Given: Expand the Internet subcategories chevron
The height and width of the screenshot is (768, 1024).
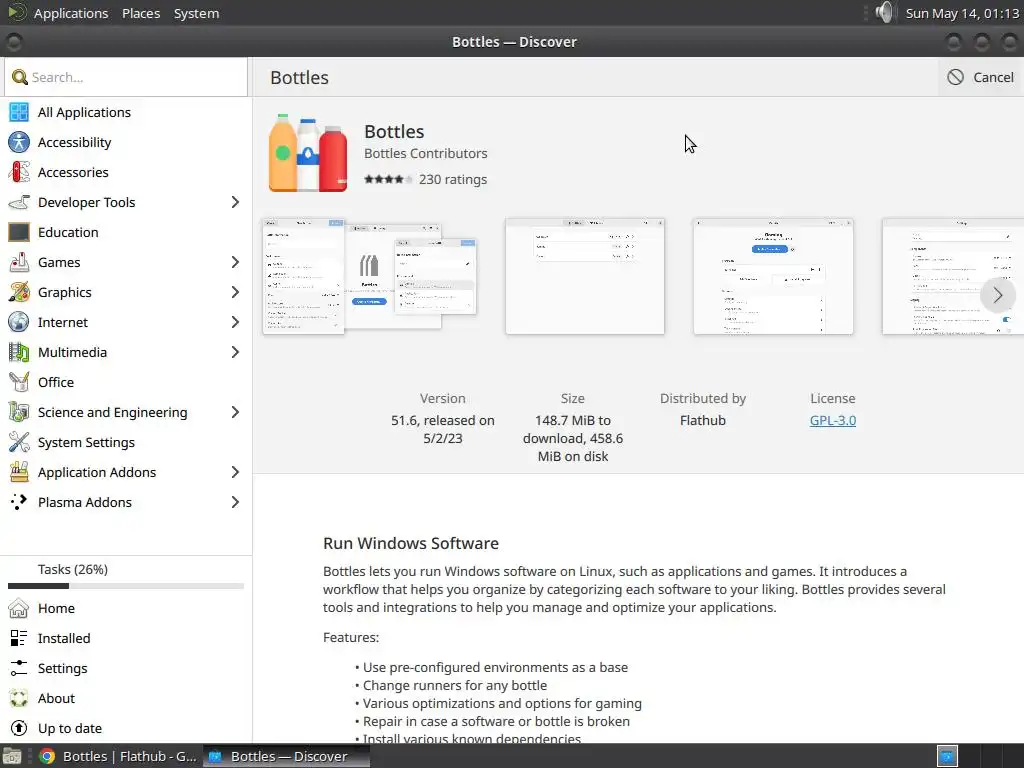Looking at the screenshot, I should coord(235,323).
